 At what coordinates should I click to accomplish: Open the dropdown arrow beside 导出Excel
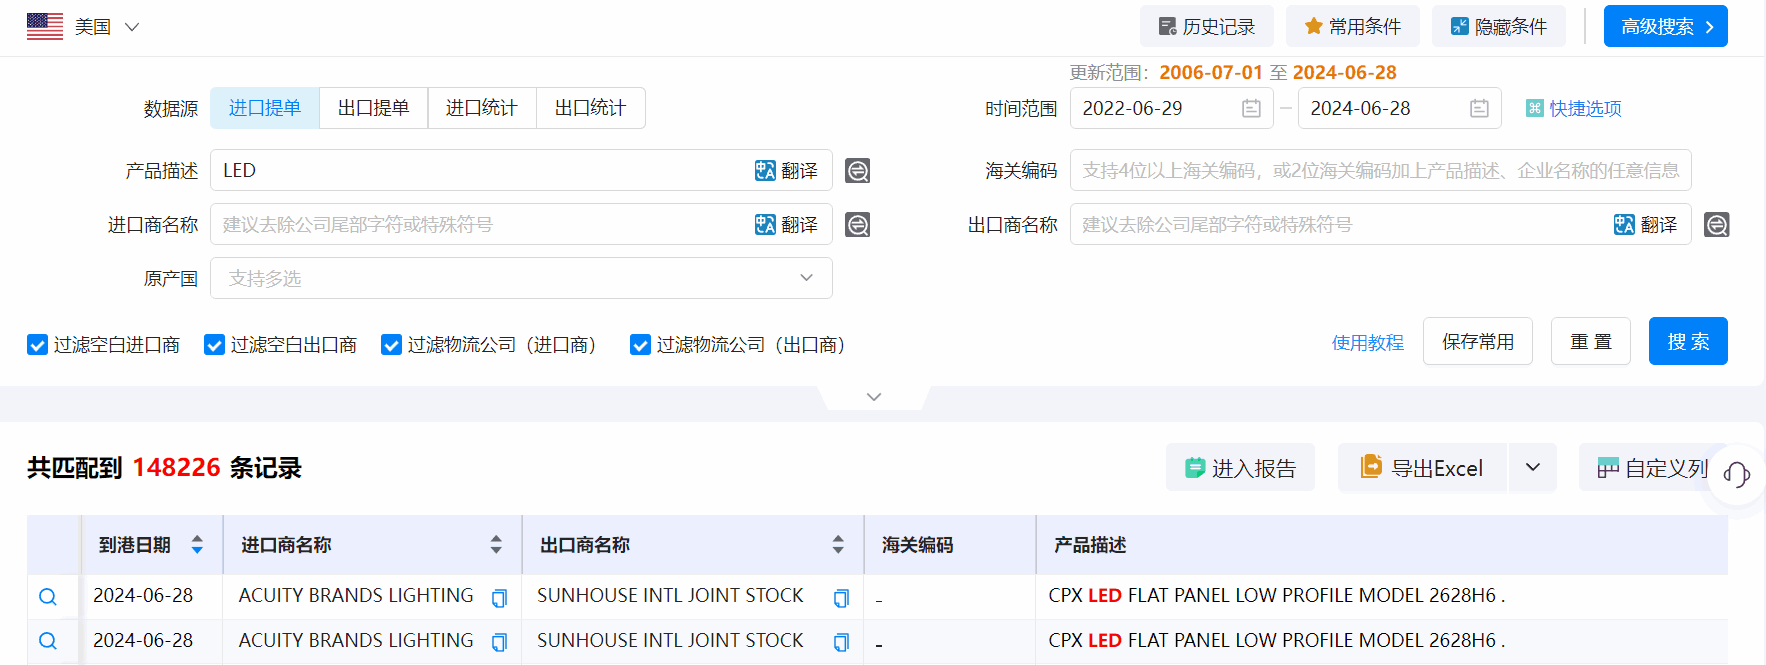click(1532, 468)
